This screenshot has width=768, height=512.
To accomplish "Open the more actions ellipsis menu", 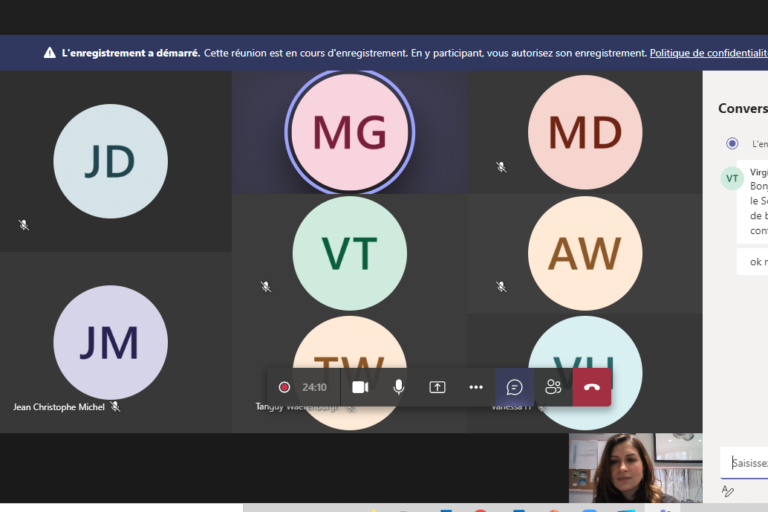I will click(x=476, y=387).
